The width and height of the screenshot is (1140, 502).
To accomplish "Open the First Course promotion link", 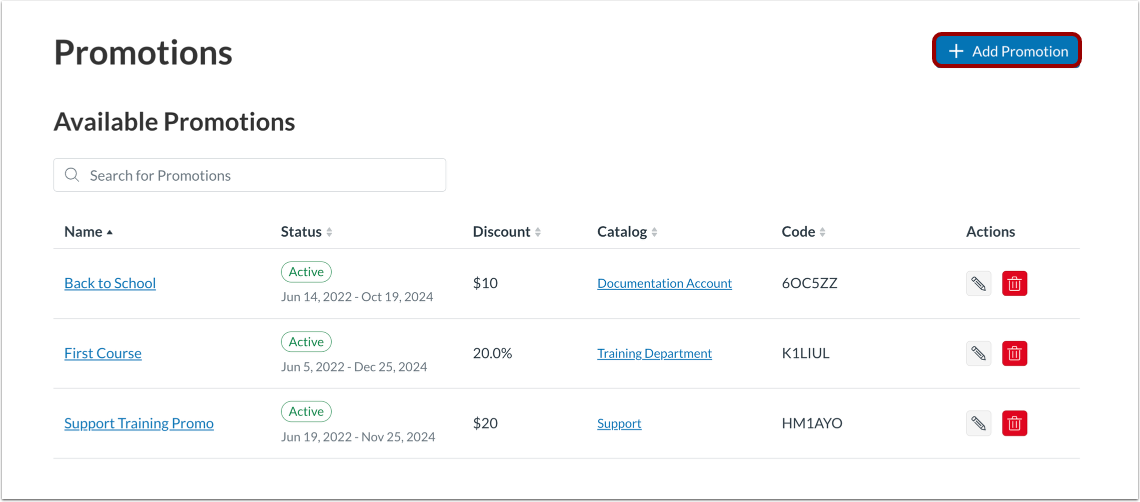I will pos(103,353).
